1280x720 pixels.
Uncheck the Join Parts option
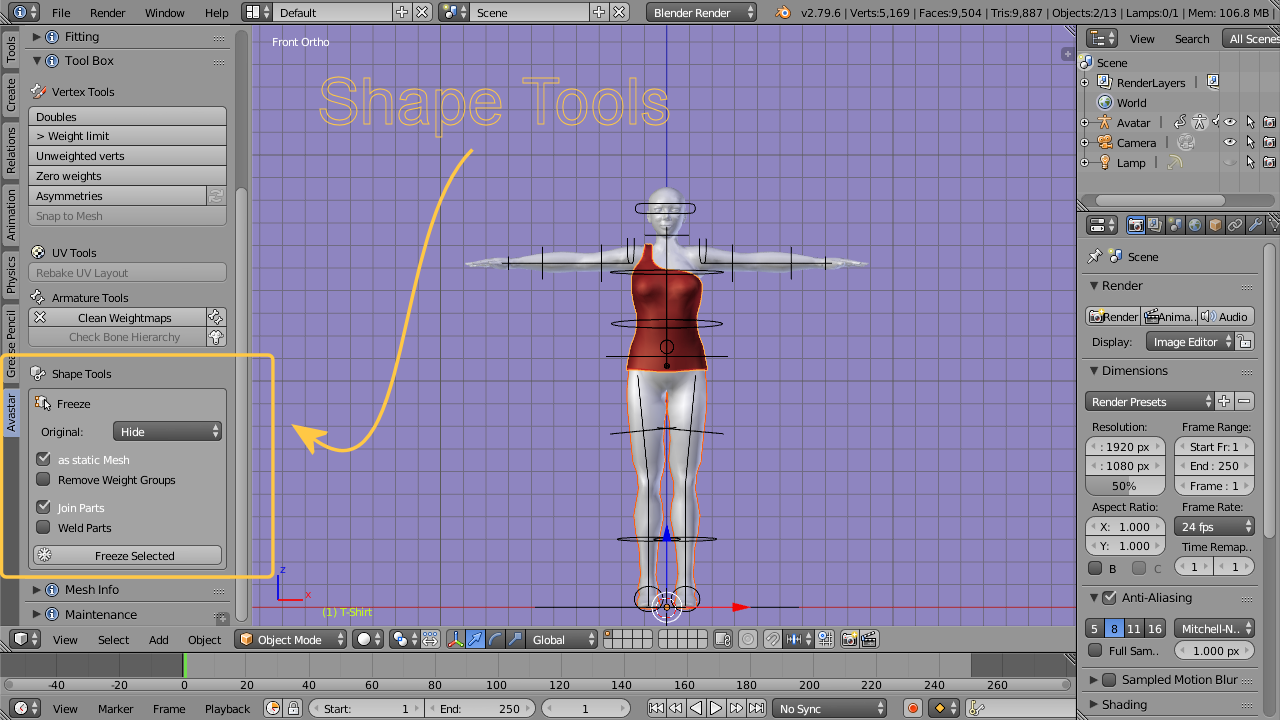coord(43,508)
